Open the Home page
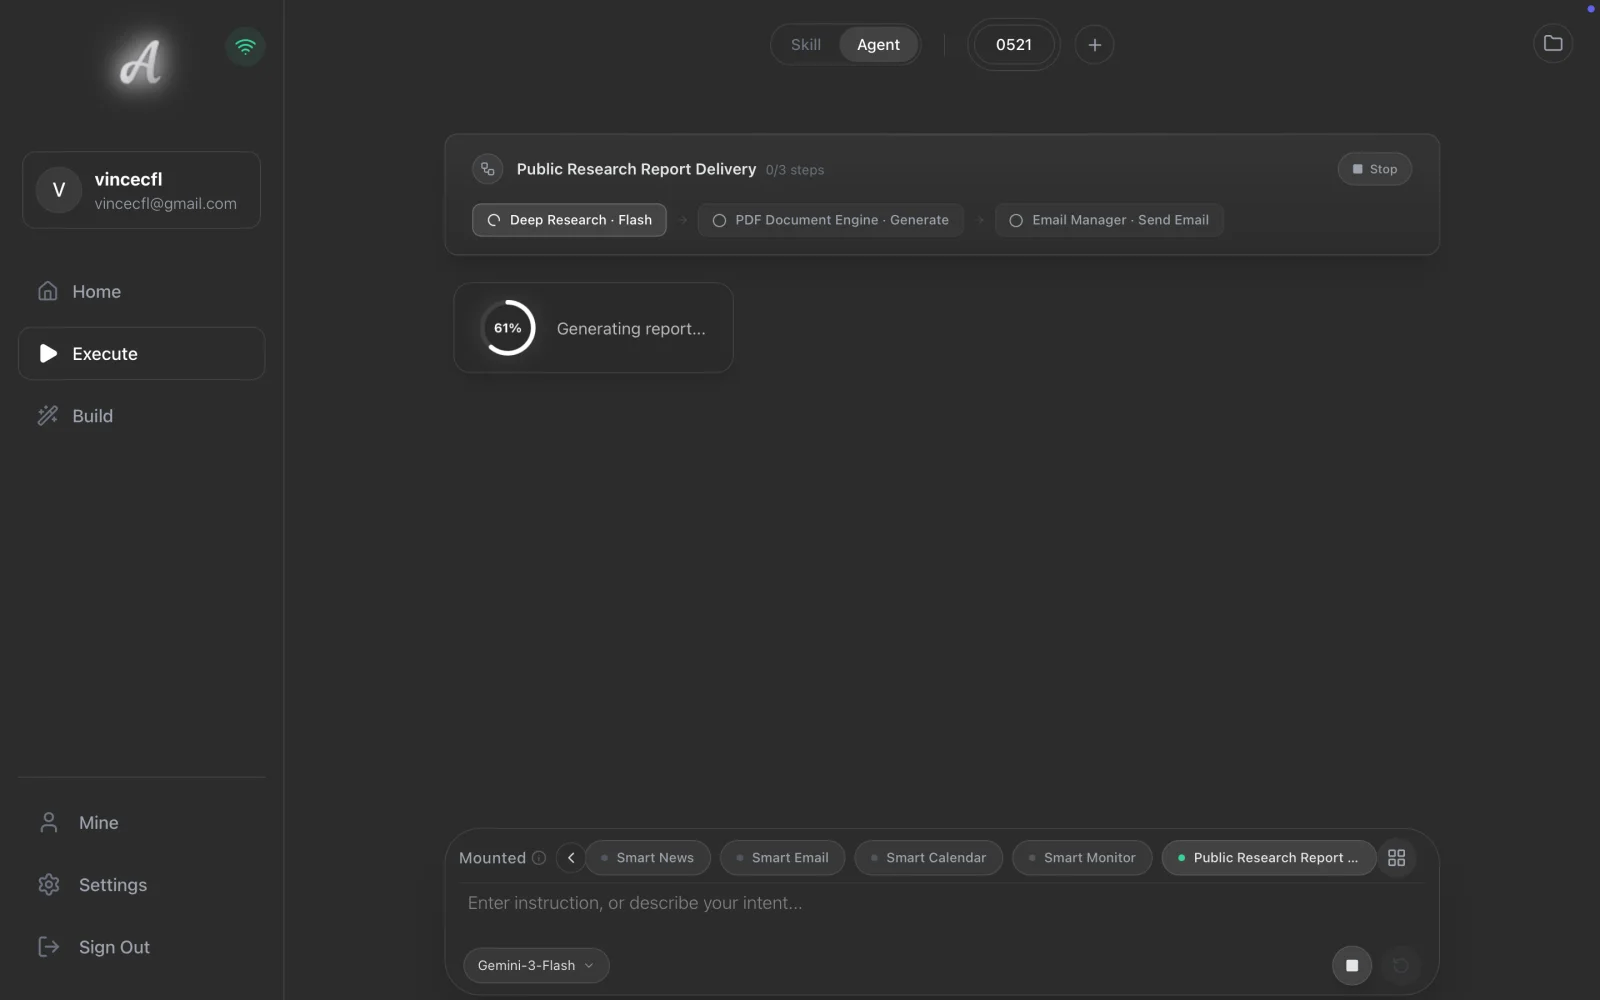Viewport: 1600px width, 1000px height. [x=141, y=291]
